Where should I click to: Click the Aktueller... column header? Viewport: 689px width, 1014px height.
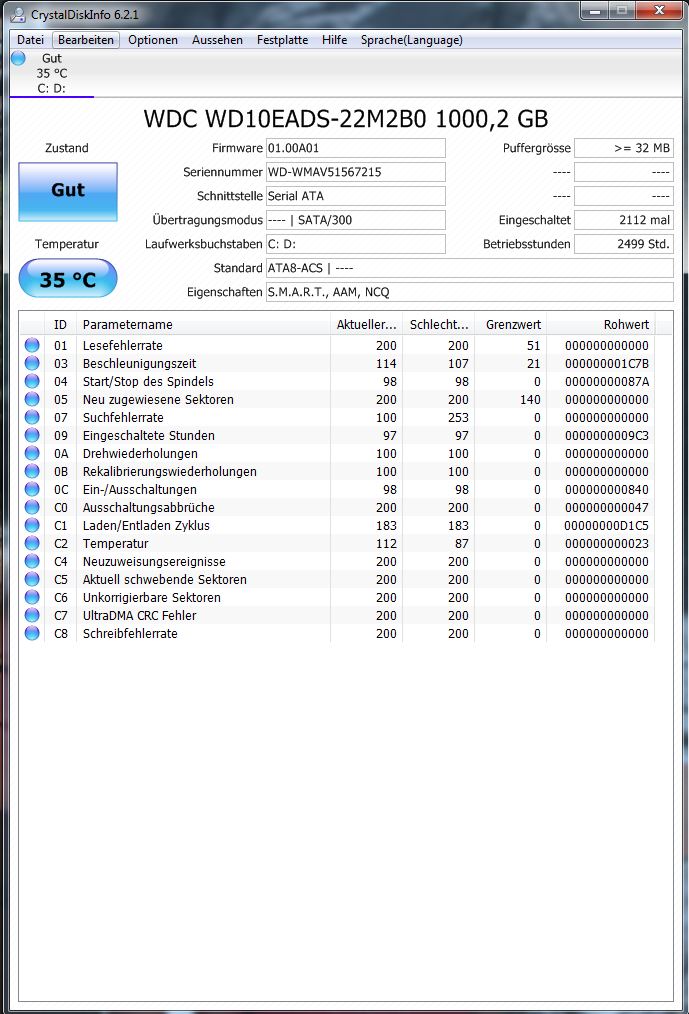click(366, 325)
